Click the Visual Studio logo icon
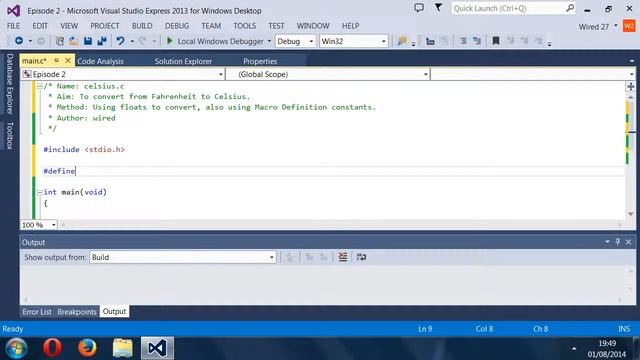Viewport: 640px width, 360px height. (x=13, y=11)
